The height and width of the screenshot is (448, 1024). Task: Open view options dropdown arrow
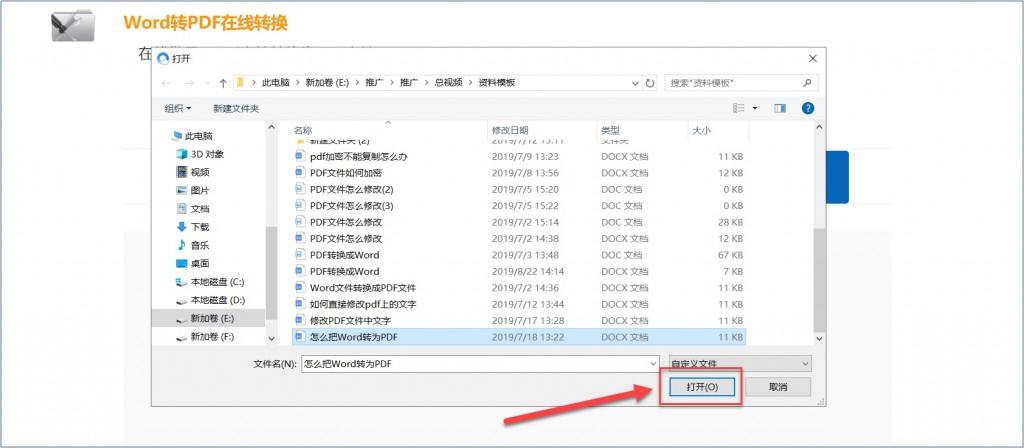point(755,108)
